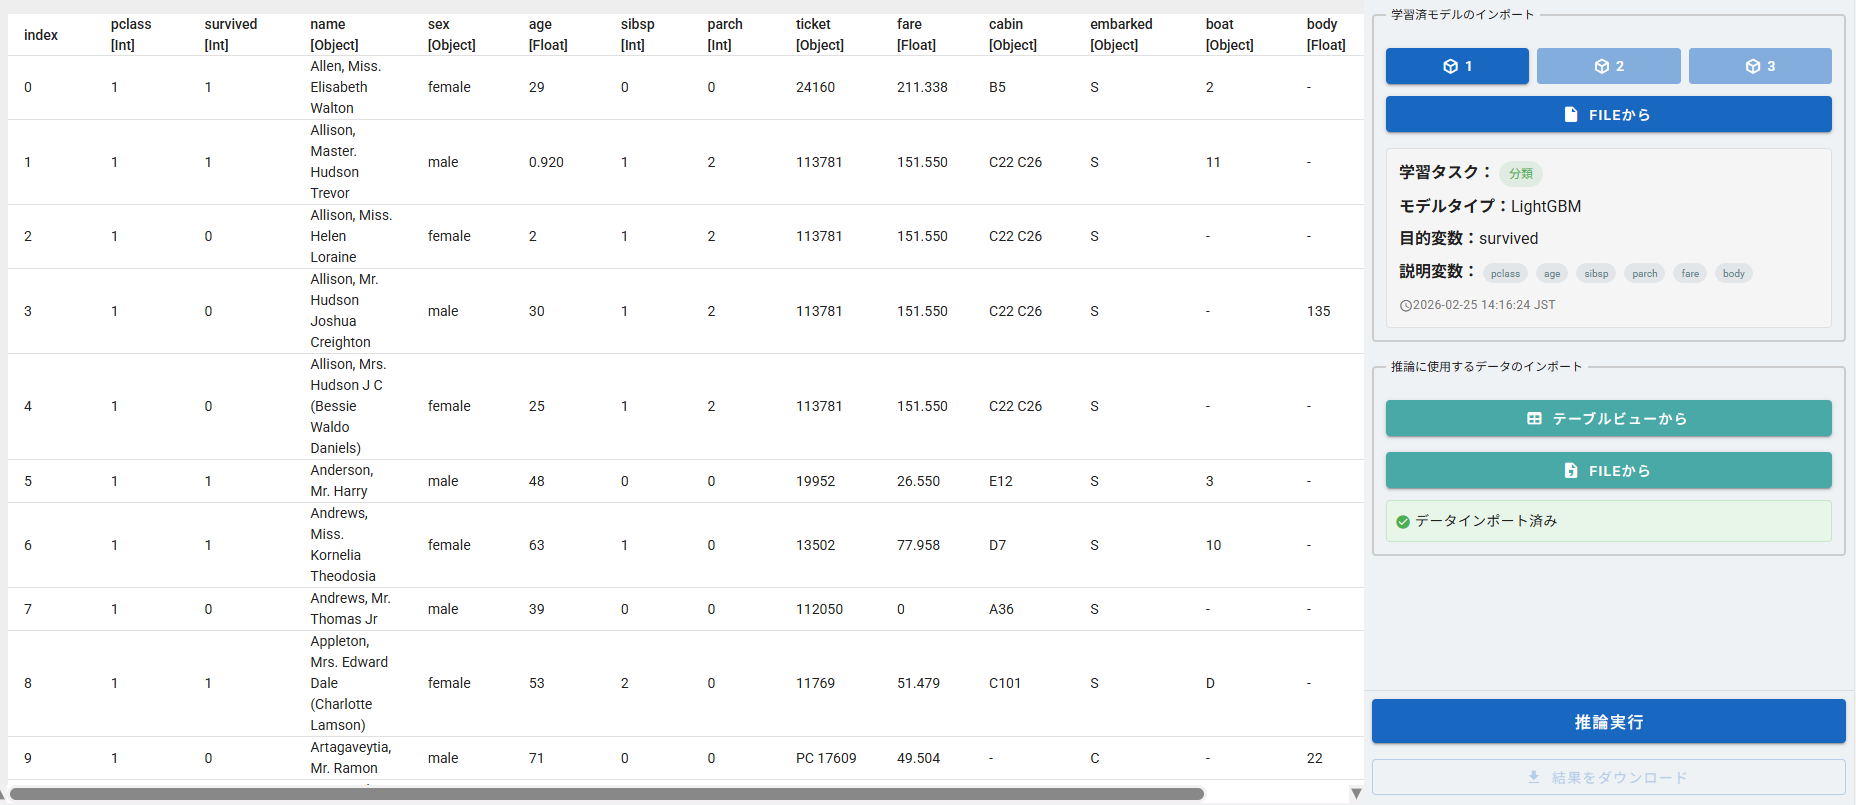Click file icon in teal data import button
The height and width of the screenshot is (805, 1856).
tap(1571, 471)
